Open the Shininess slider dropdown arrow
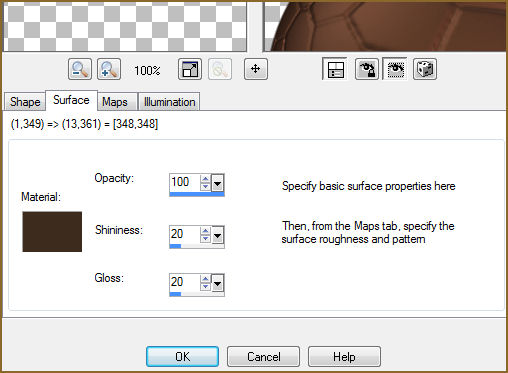508x373 pixels. click(x=218, y=236)
